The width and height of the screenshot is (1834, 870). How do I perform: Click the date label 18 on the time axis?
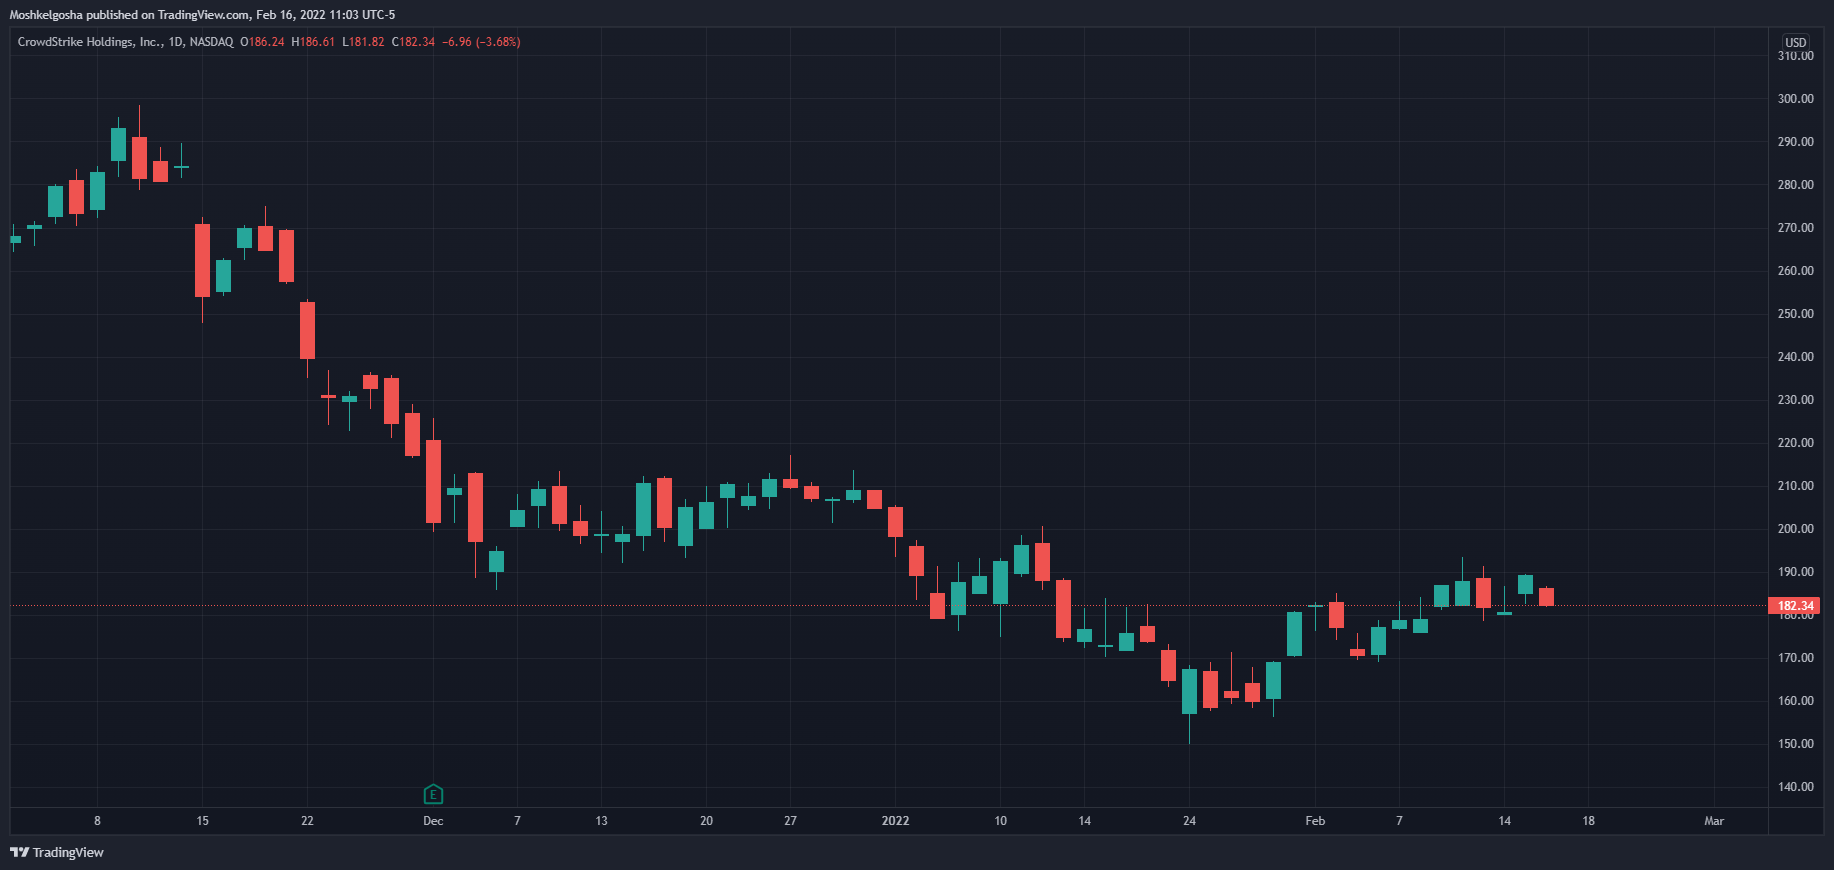click(x=1588, y=821)
